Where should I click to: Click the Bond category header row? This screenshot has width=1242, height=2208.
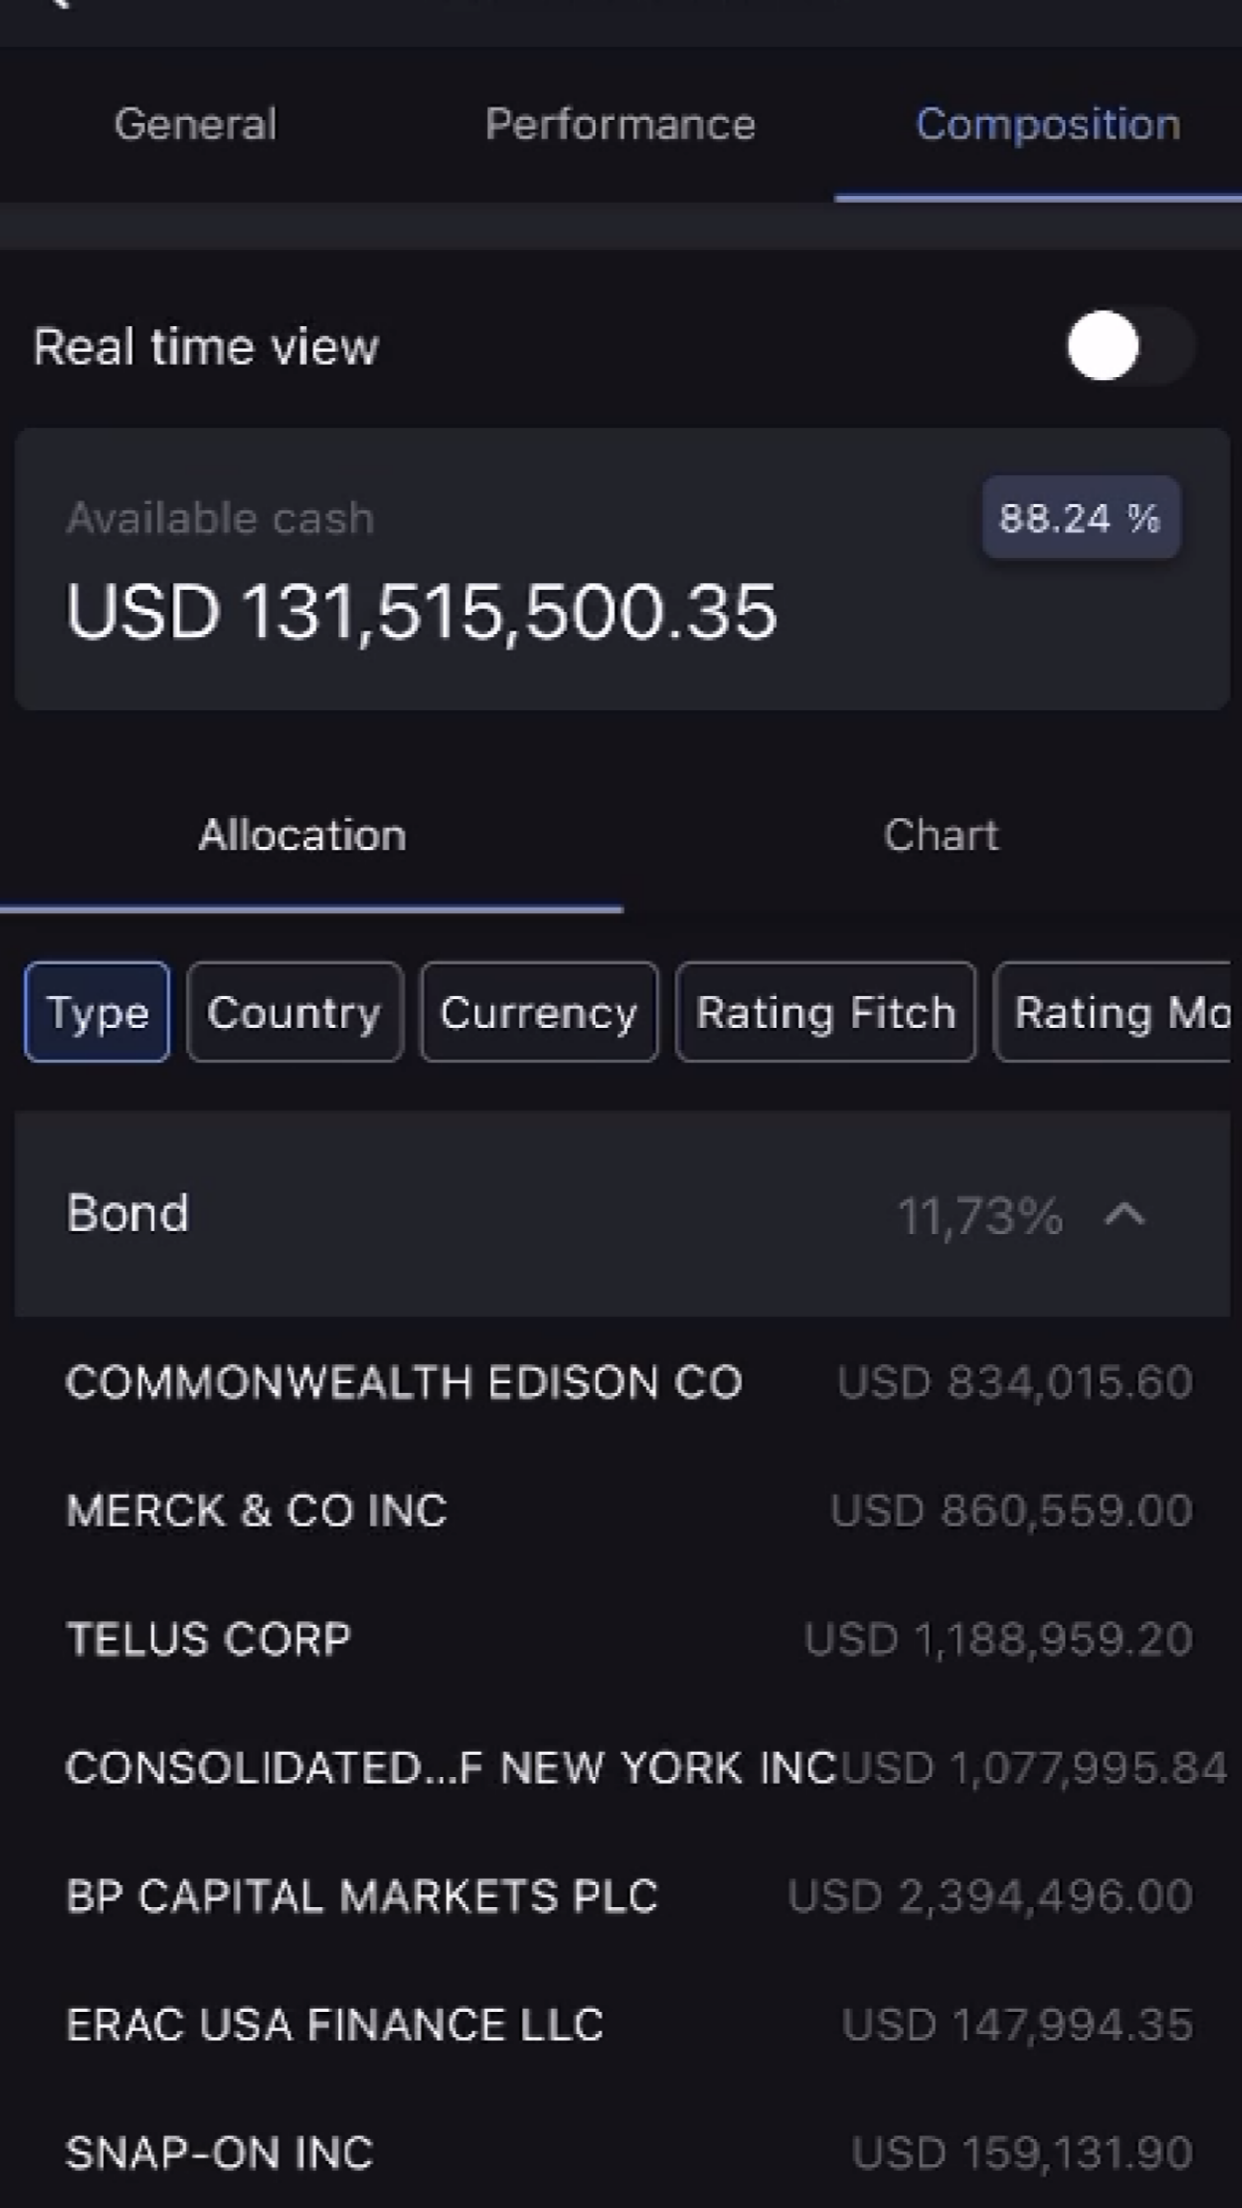[x=622, y=1214]
